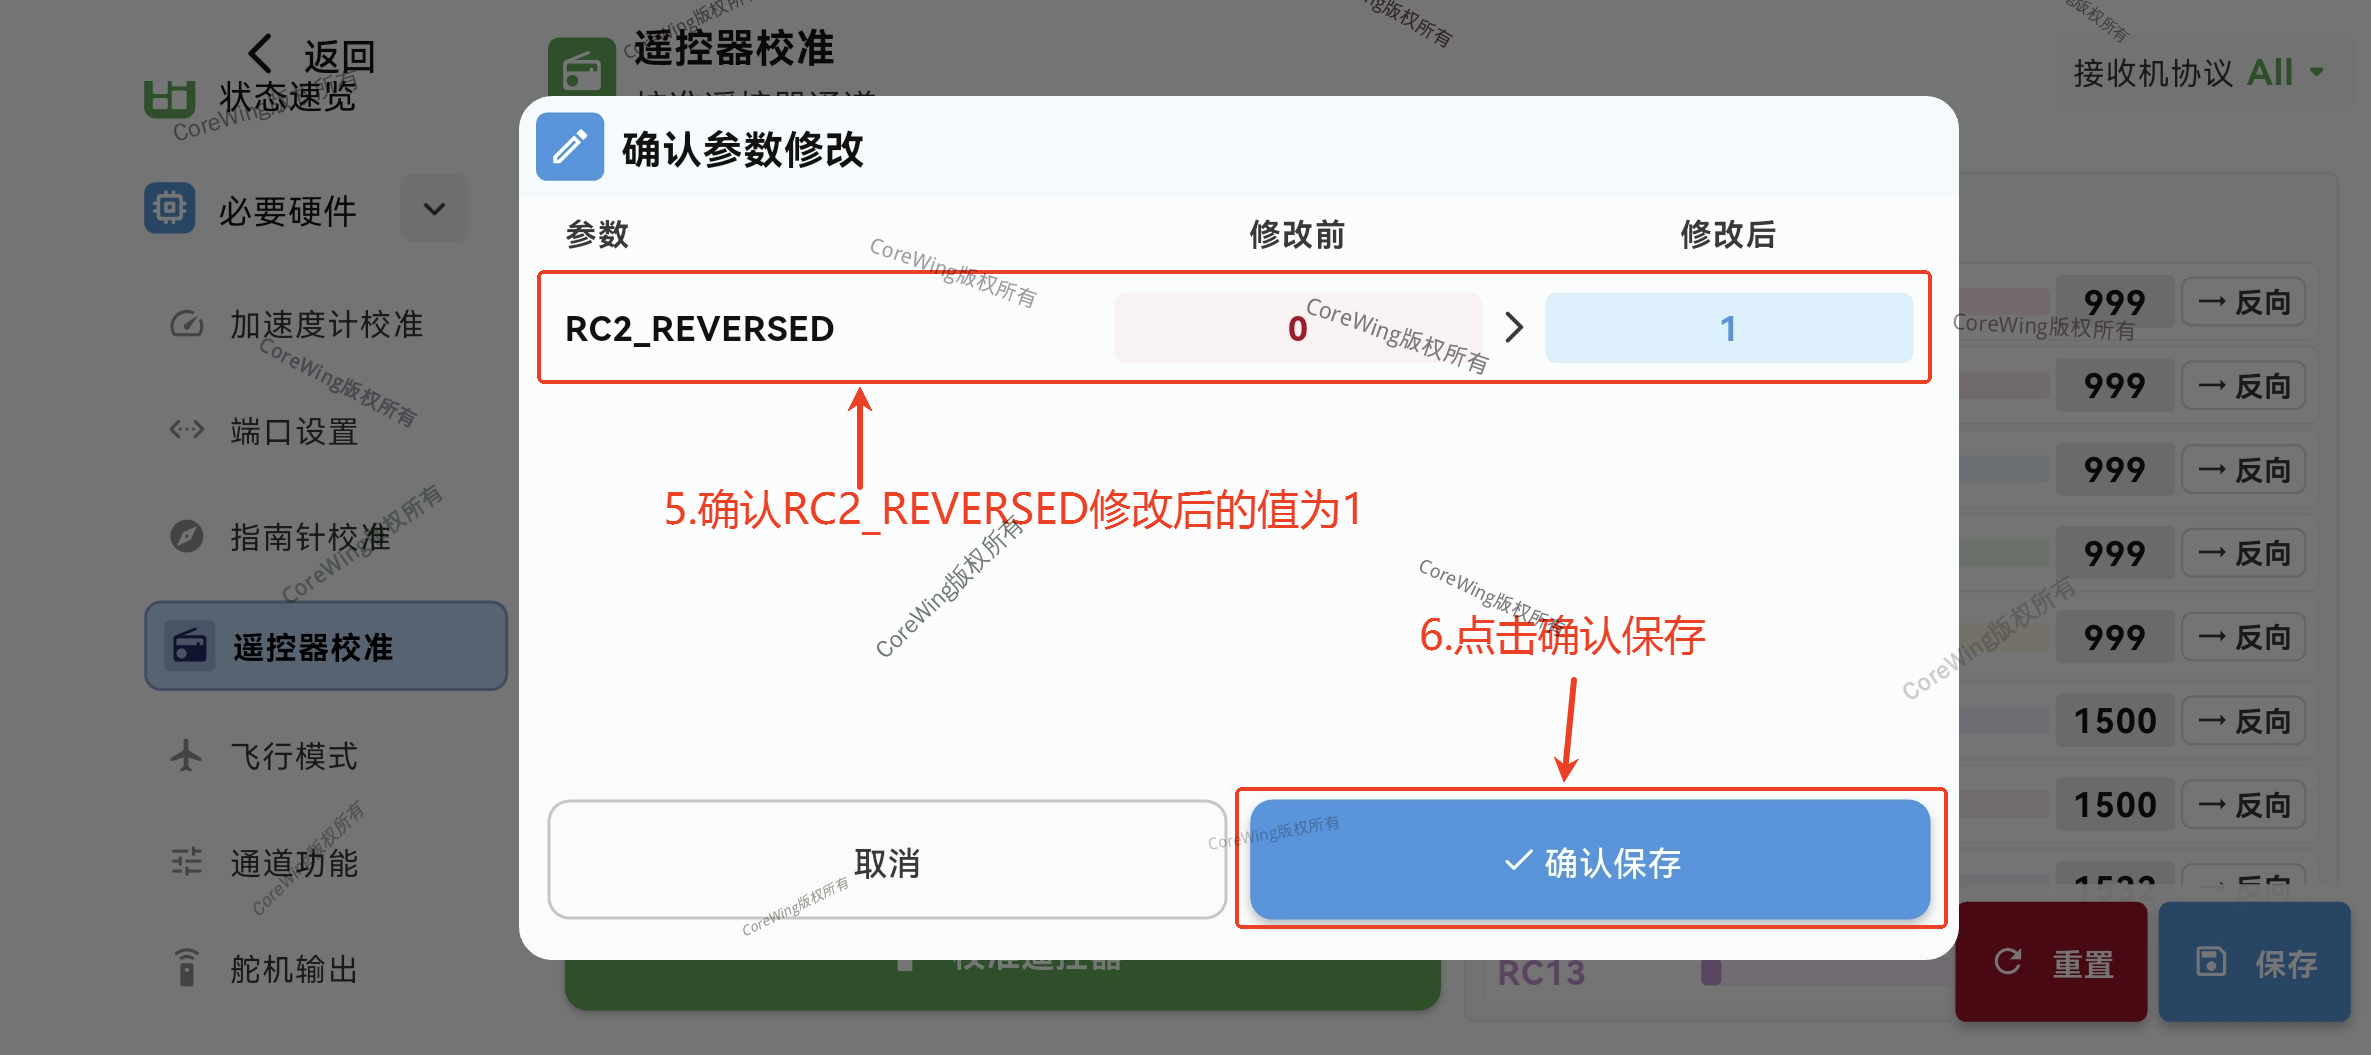Click the remote icon for 舵机输出
Image resolution: width=2371 pixels, height=1055 pixels.
tap(187, 968)
